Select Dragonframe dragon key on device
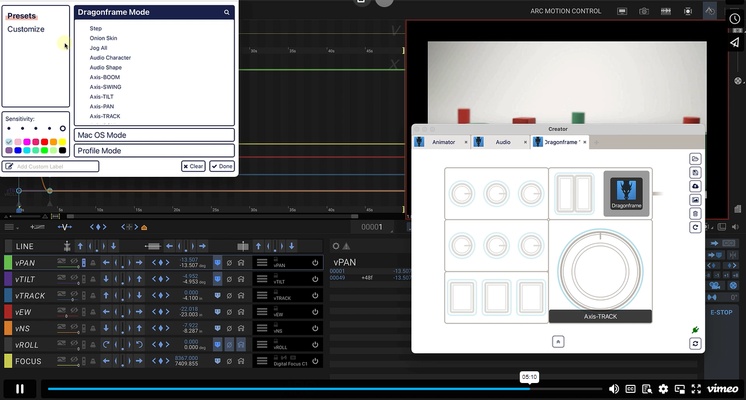This screenshot has height=400, width=746. 626,193
